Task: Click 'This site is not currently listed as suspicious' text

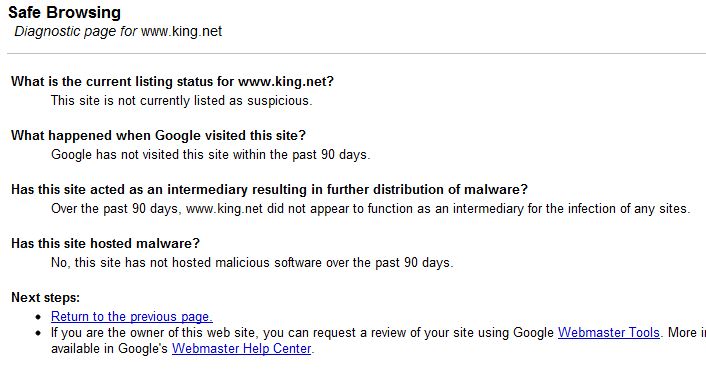Action: [181, 100]
